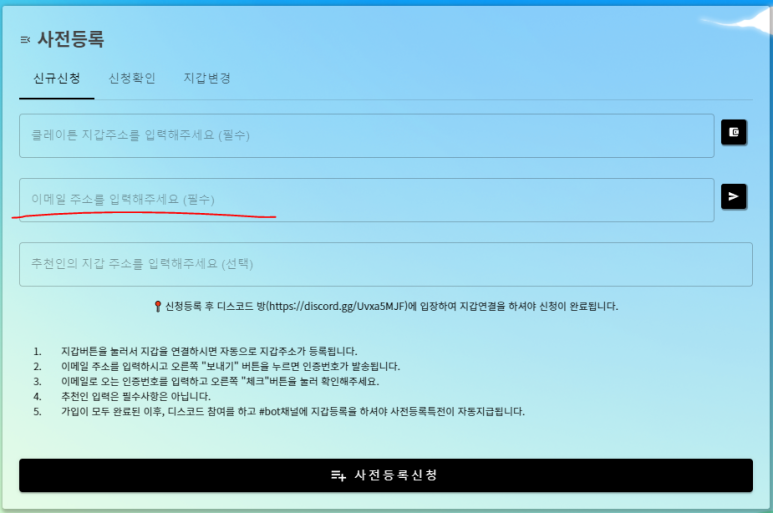Click the wallet connect icon button

click(734, 132)
